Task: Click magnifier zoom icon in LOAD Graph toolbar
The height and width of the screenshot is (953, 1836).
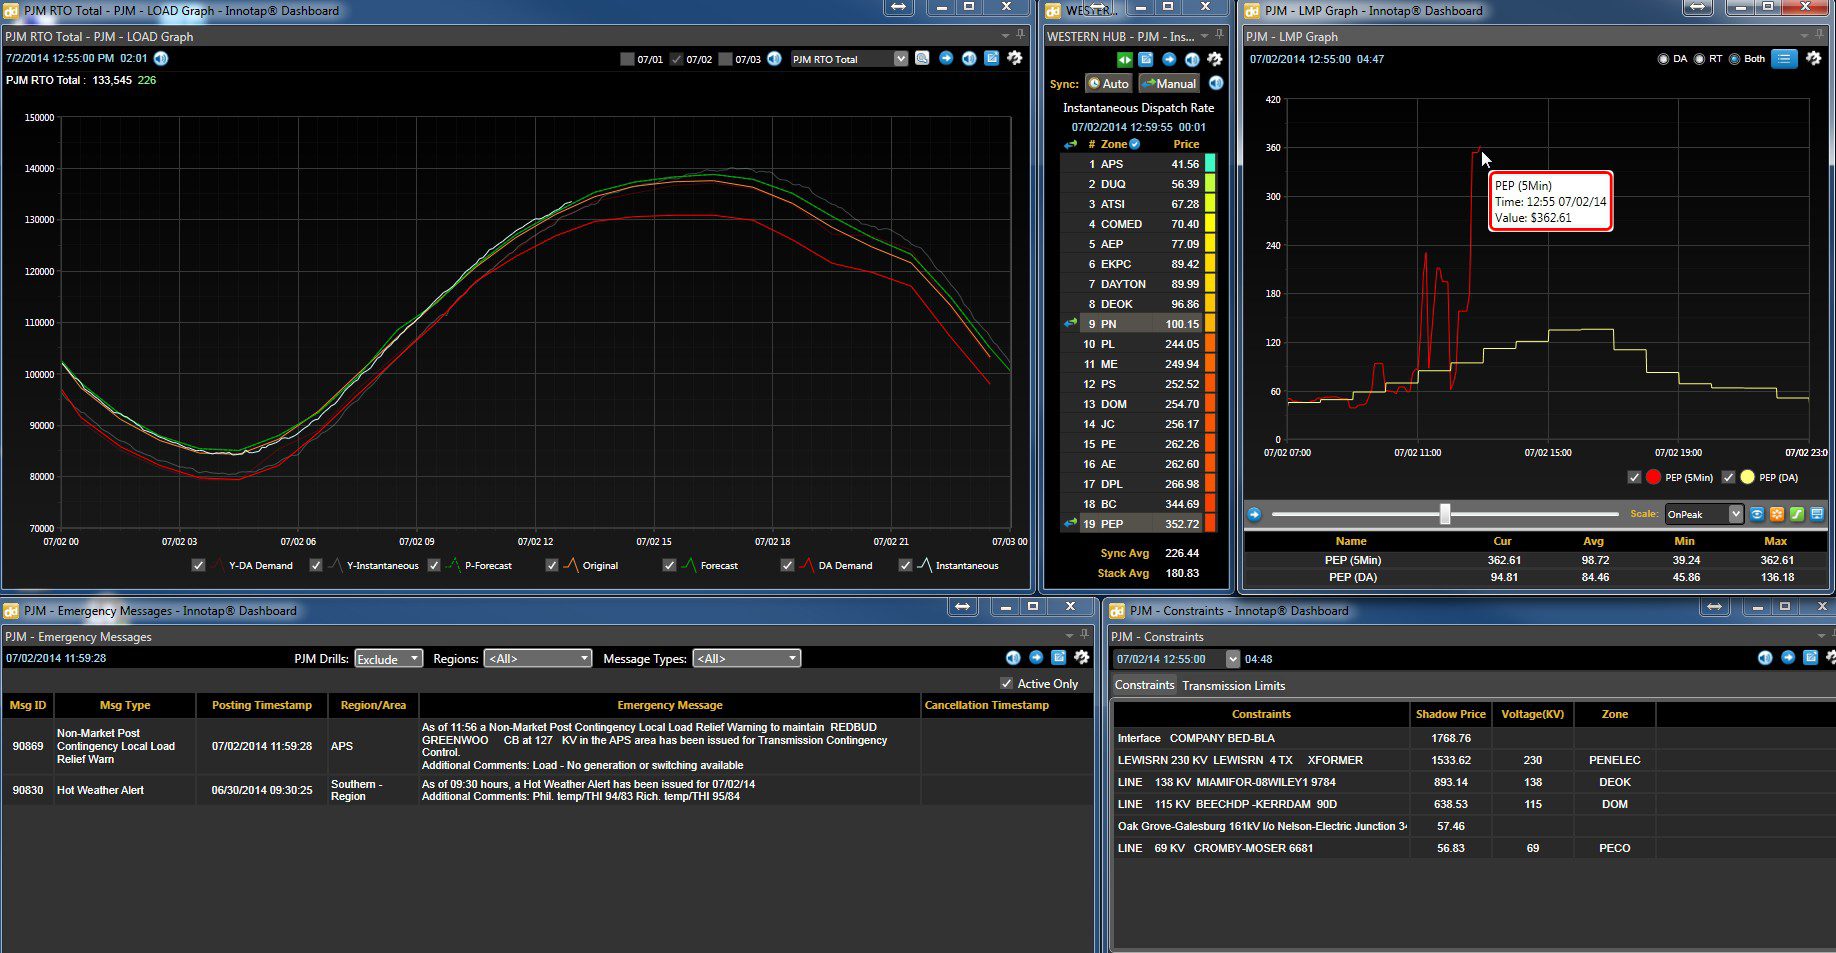Action: [922, 58]
